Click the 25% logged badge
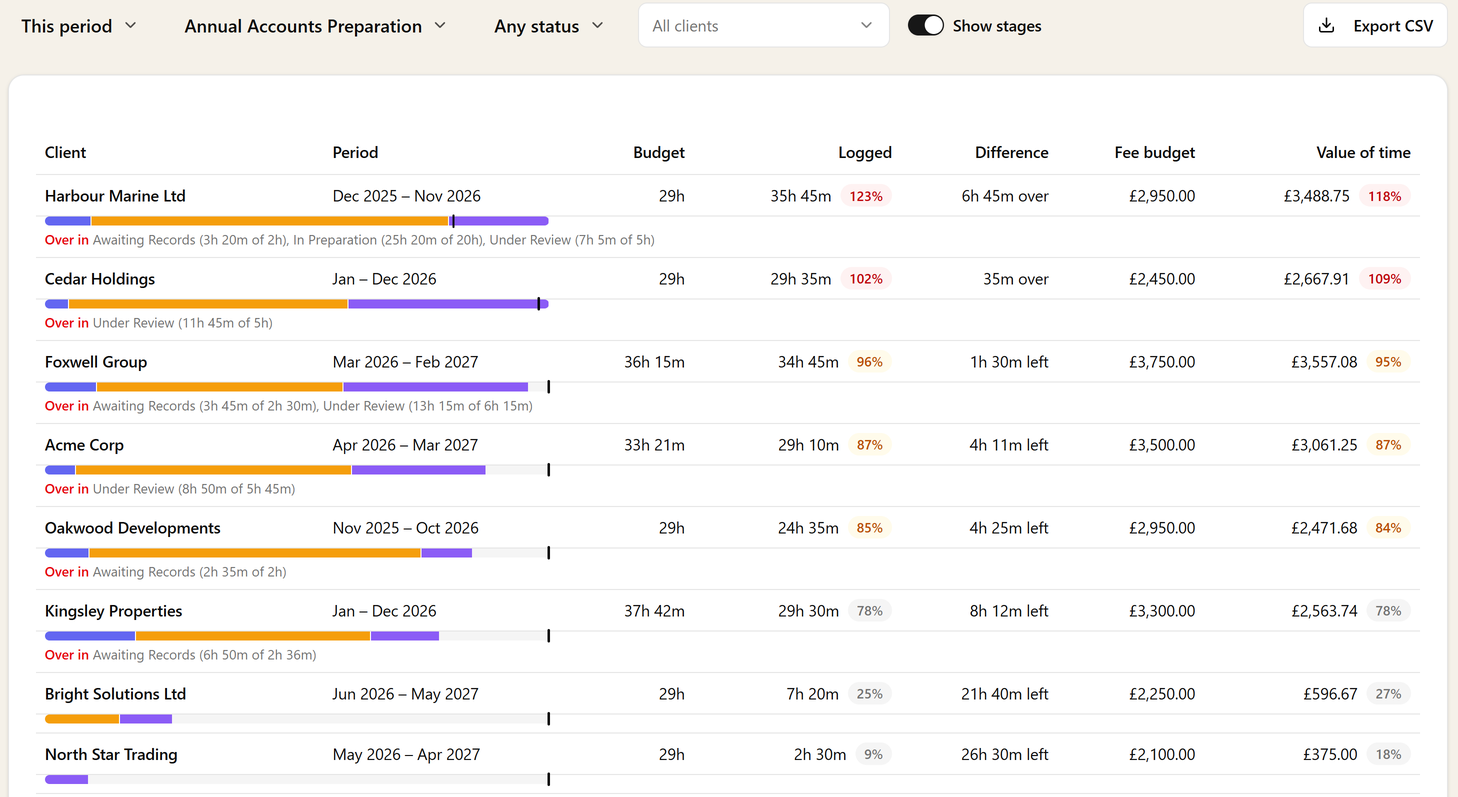The width and height of the screenshot is (1458, 797). click(x=869, y=694)
